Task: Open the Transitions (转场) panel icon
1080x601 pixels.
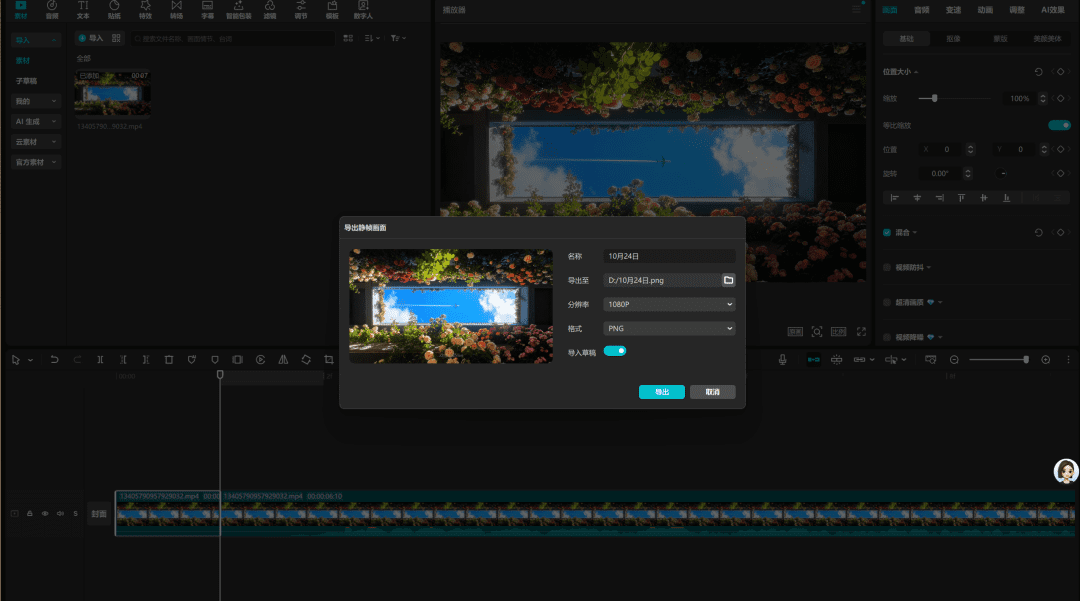Action: (x=176, y=10)
